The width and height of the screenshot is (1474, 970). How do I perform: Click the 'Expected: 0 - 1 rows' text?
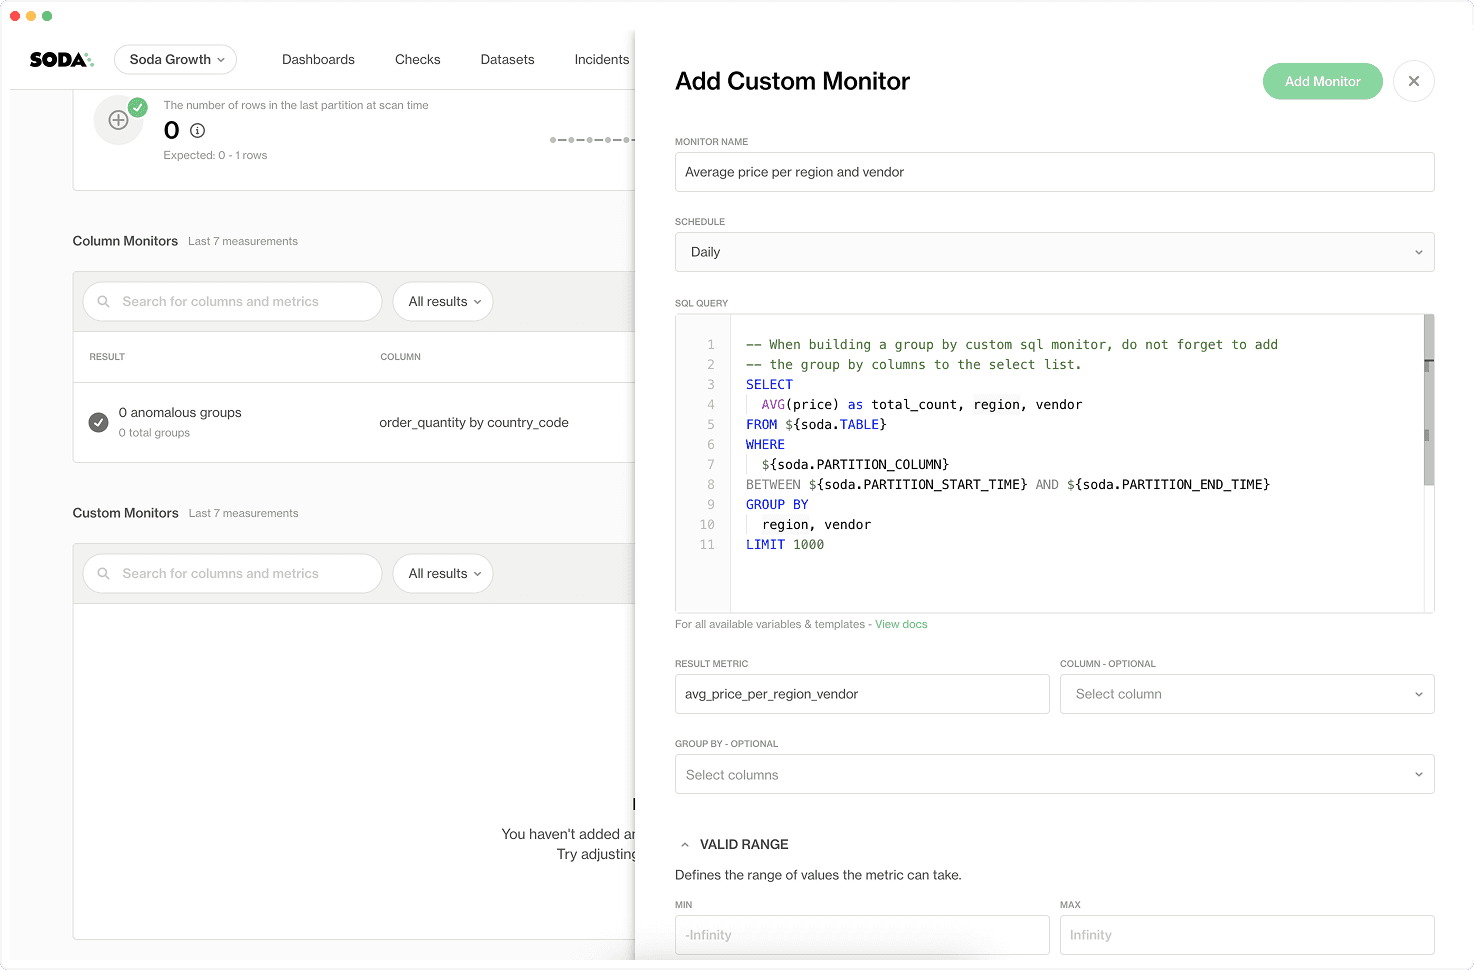[215, 155]
